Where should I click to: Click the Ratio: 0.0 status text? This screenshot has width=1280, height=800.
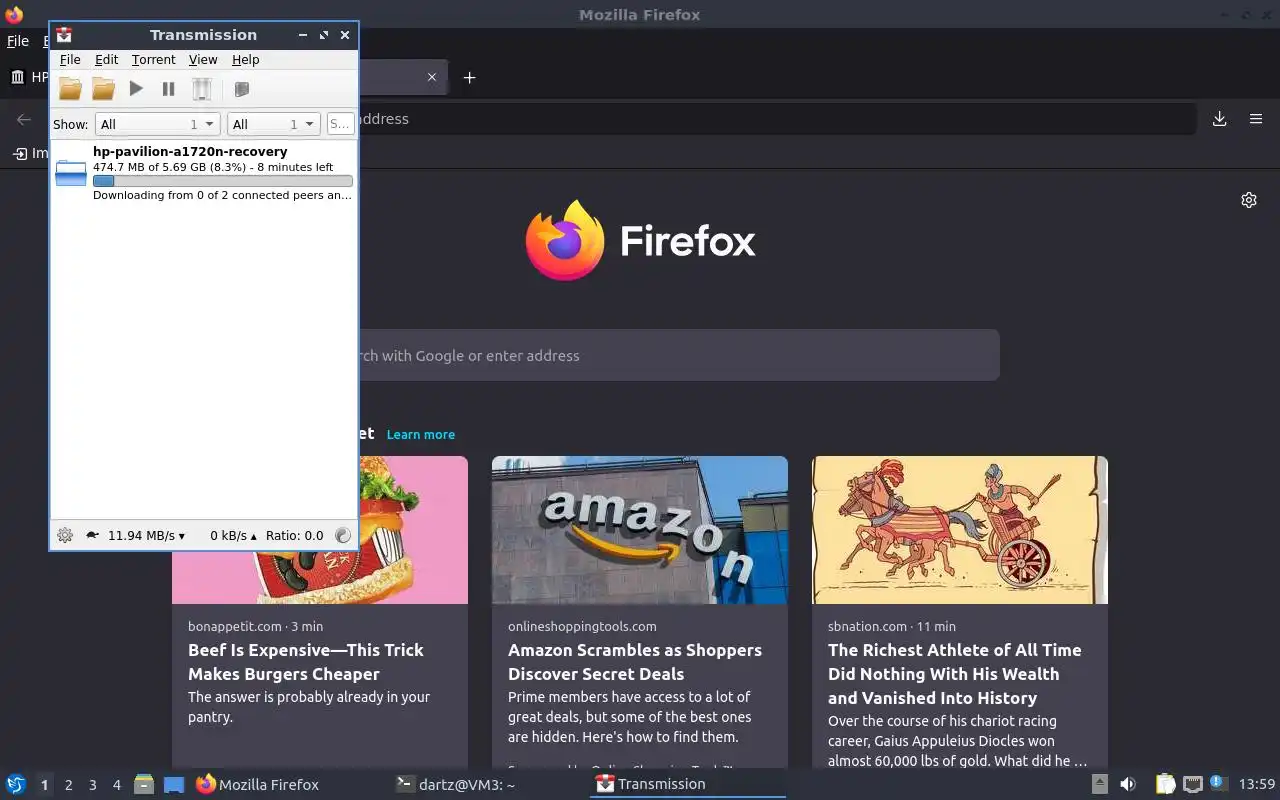(294, 535)
